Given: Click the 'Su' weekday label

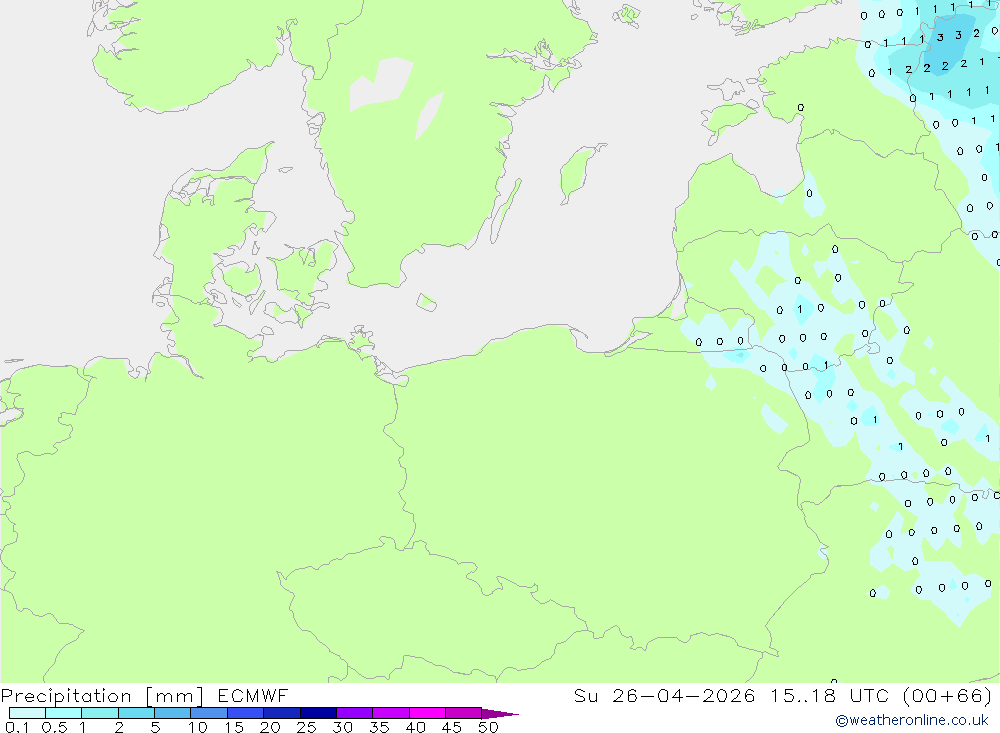Looking at the screenshot, I should coord(585,695).
